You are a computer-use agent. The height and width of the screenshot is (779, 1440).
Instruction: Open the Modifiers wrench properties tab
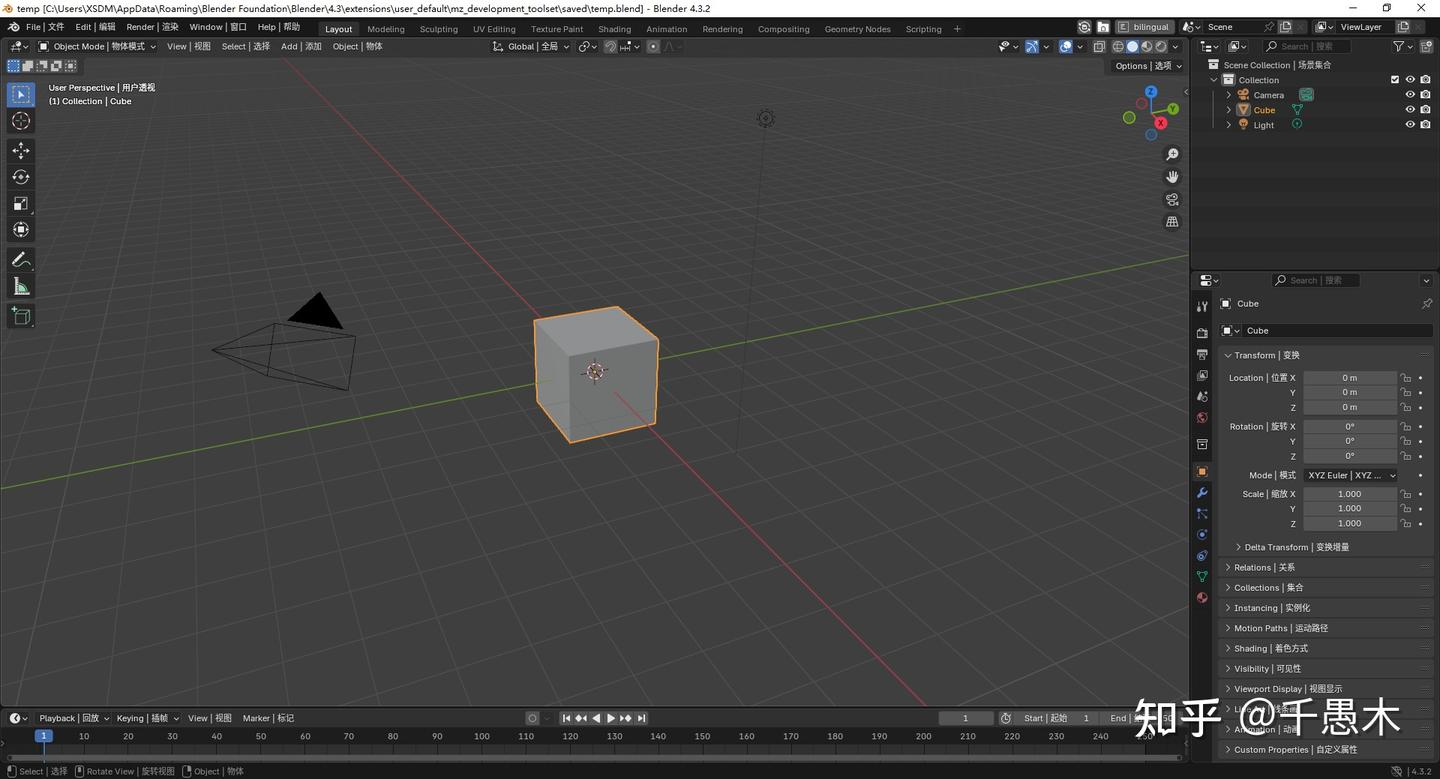1202,493
